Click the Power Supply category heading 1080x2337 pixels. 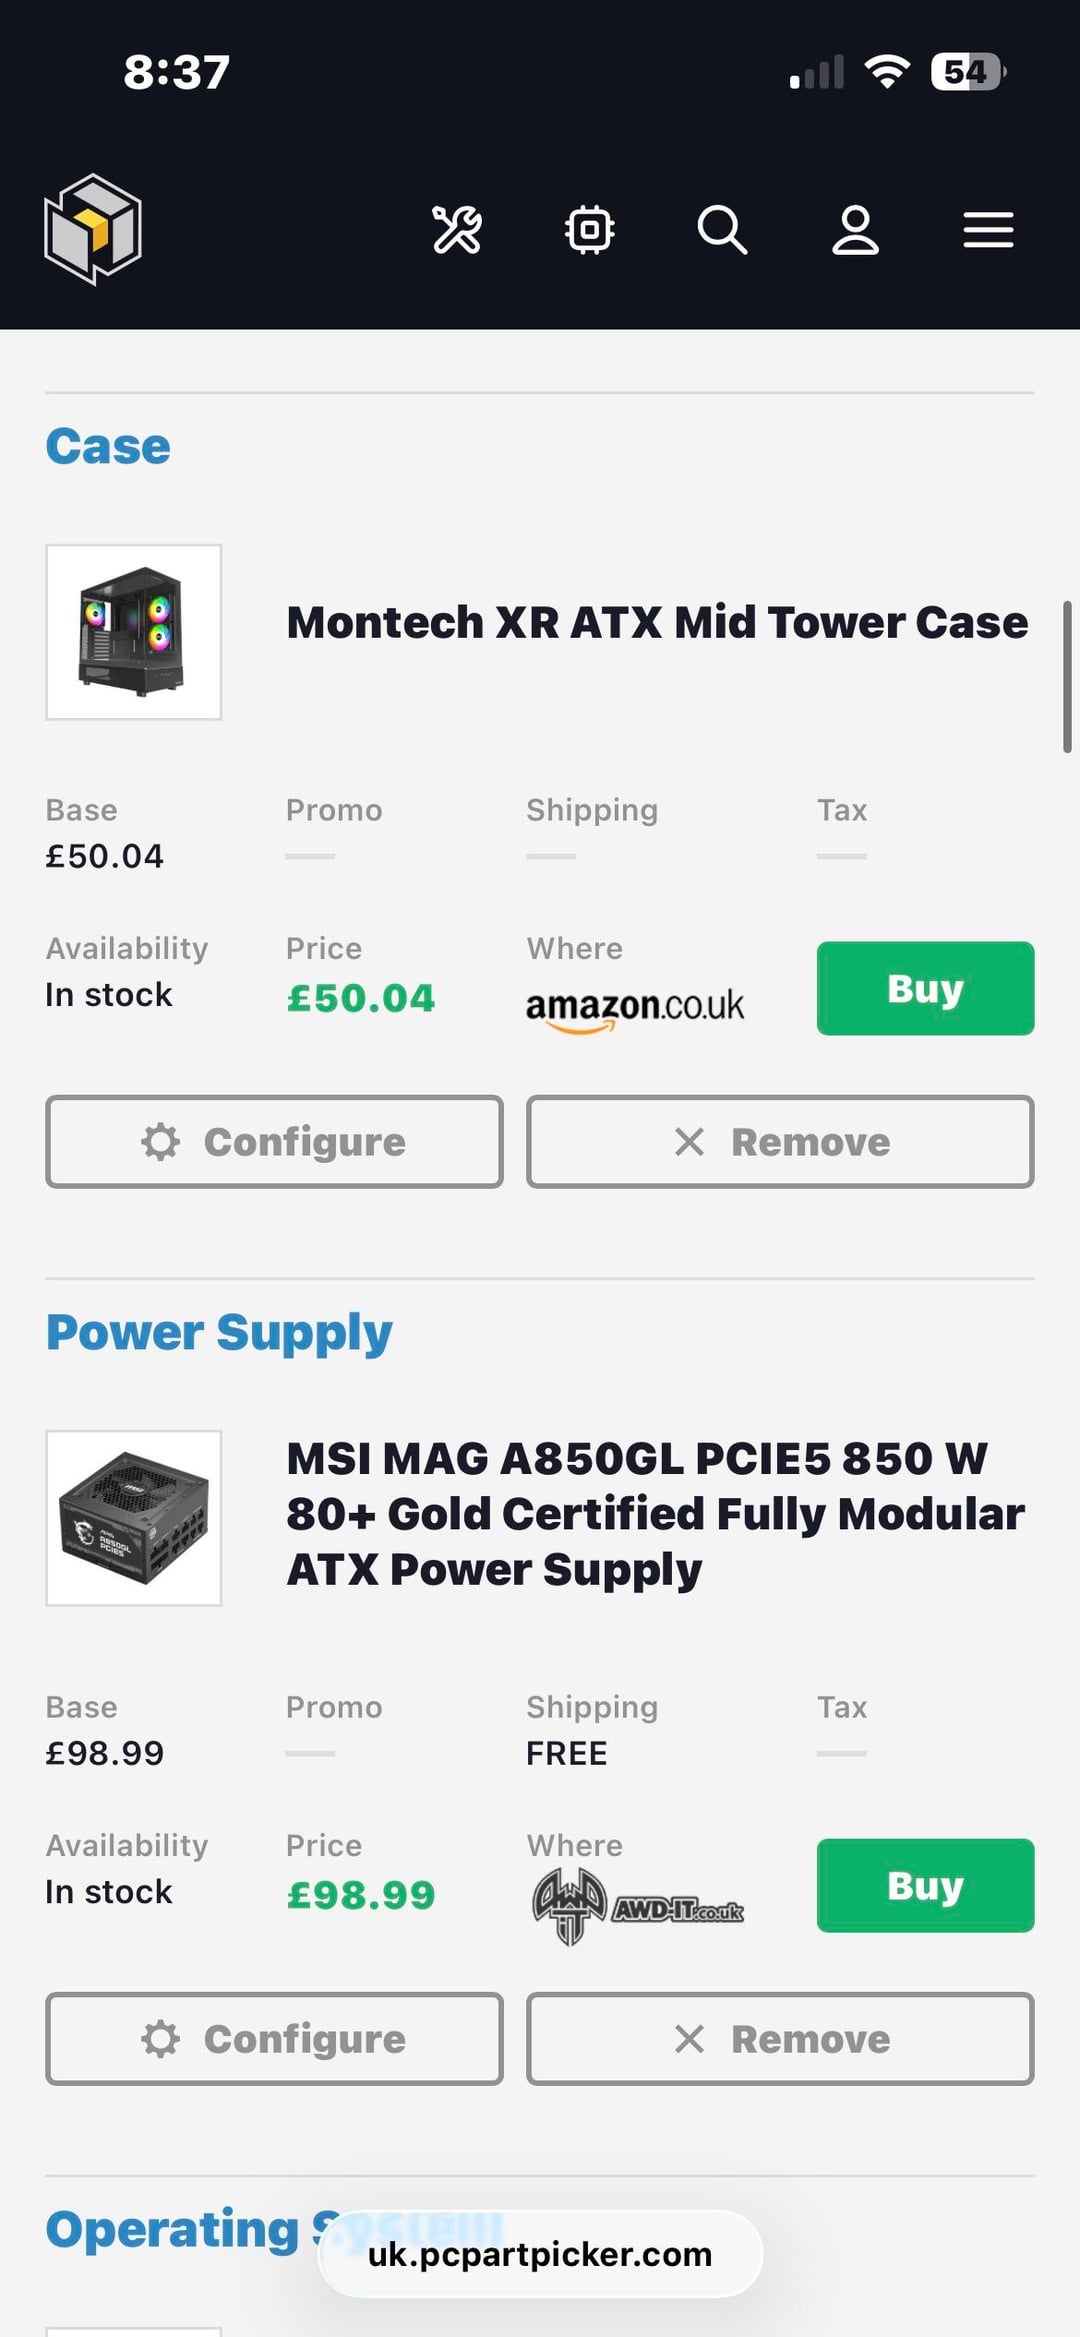(219, 1332)
